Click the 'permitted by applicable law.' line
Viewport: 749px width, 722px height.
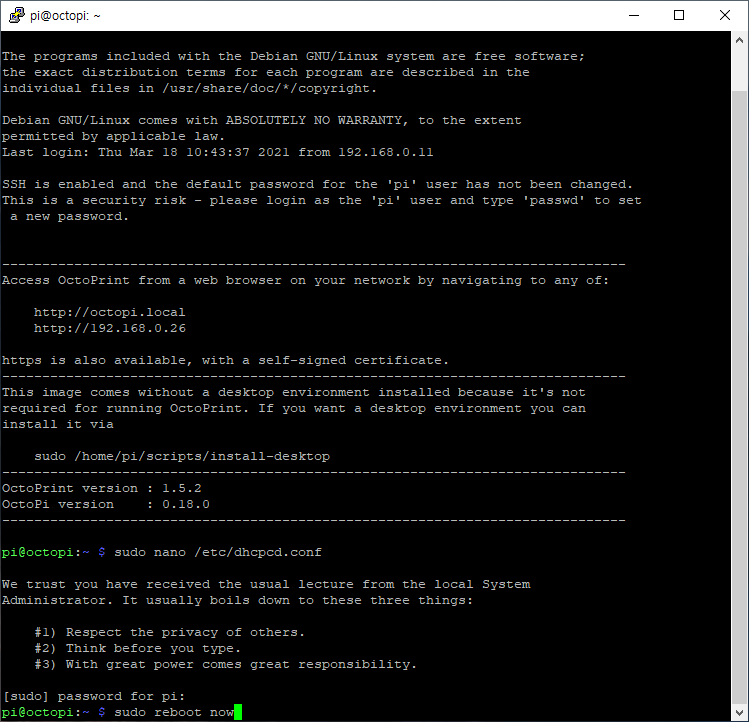pos(113,136)
